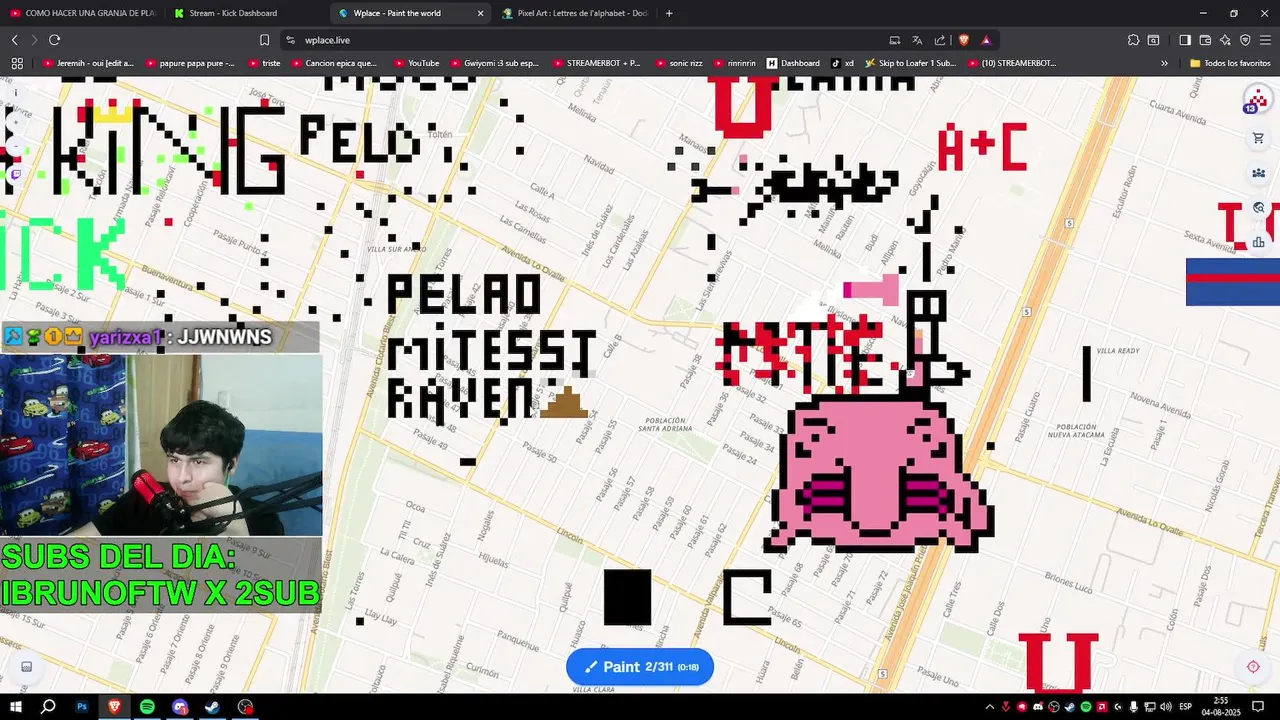Screen dimensions: 1280x720
Task: Click the translate page icon
Action: (917, 40)
